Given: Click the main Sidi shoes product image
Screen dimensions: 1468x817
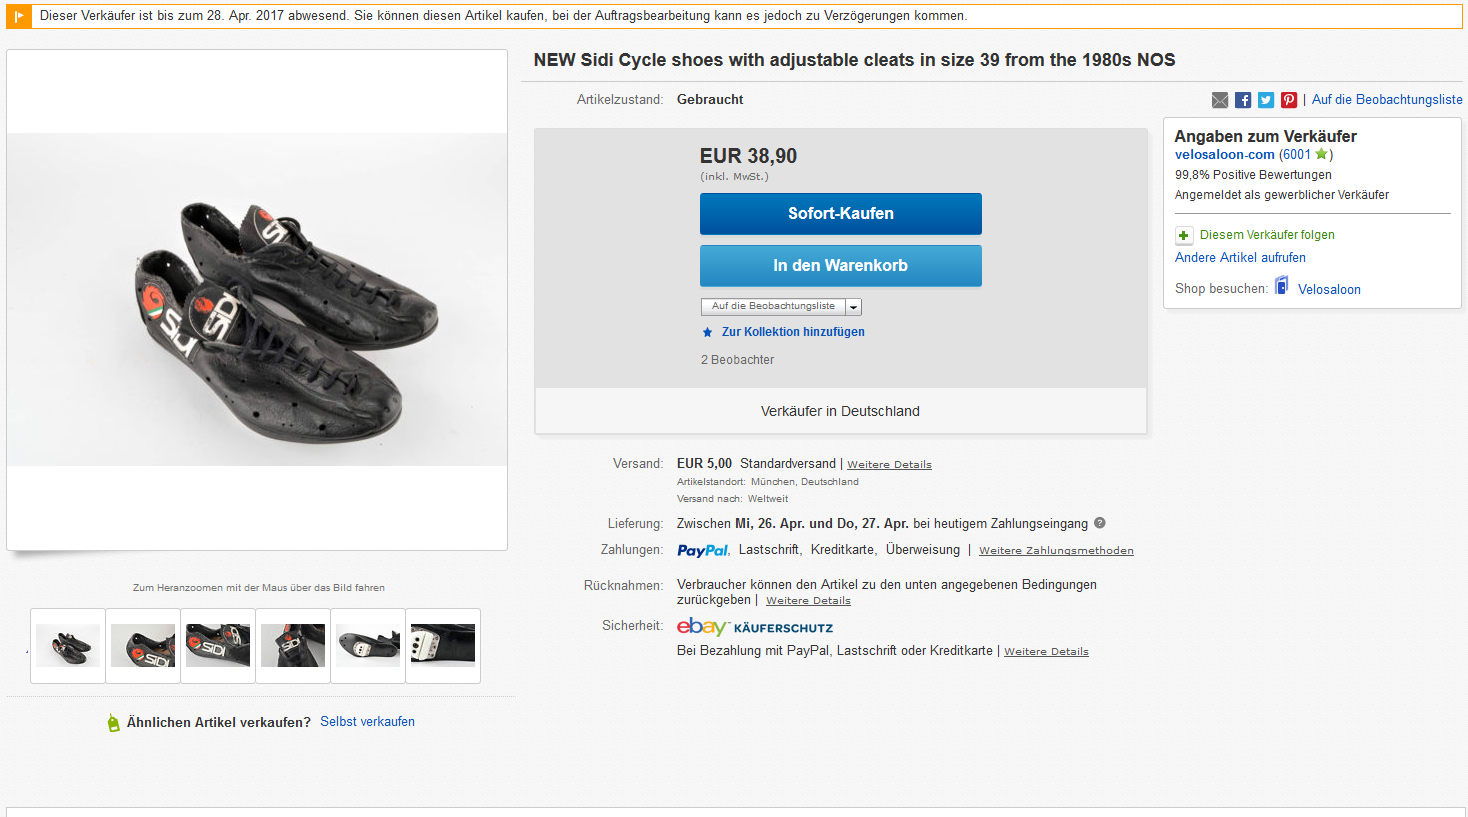Looking at the screenshot, I should 257,300.
